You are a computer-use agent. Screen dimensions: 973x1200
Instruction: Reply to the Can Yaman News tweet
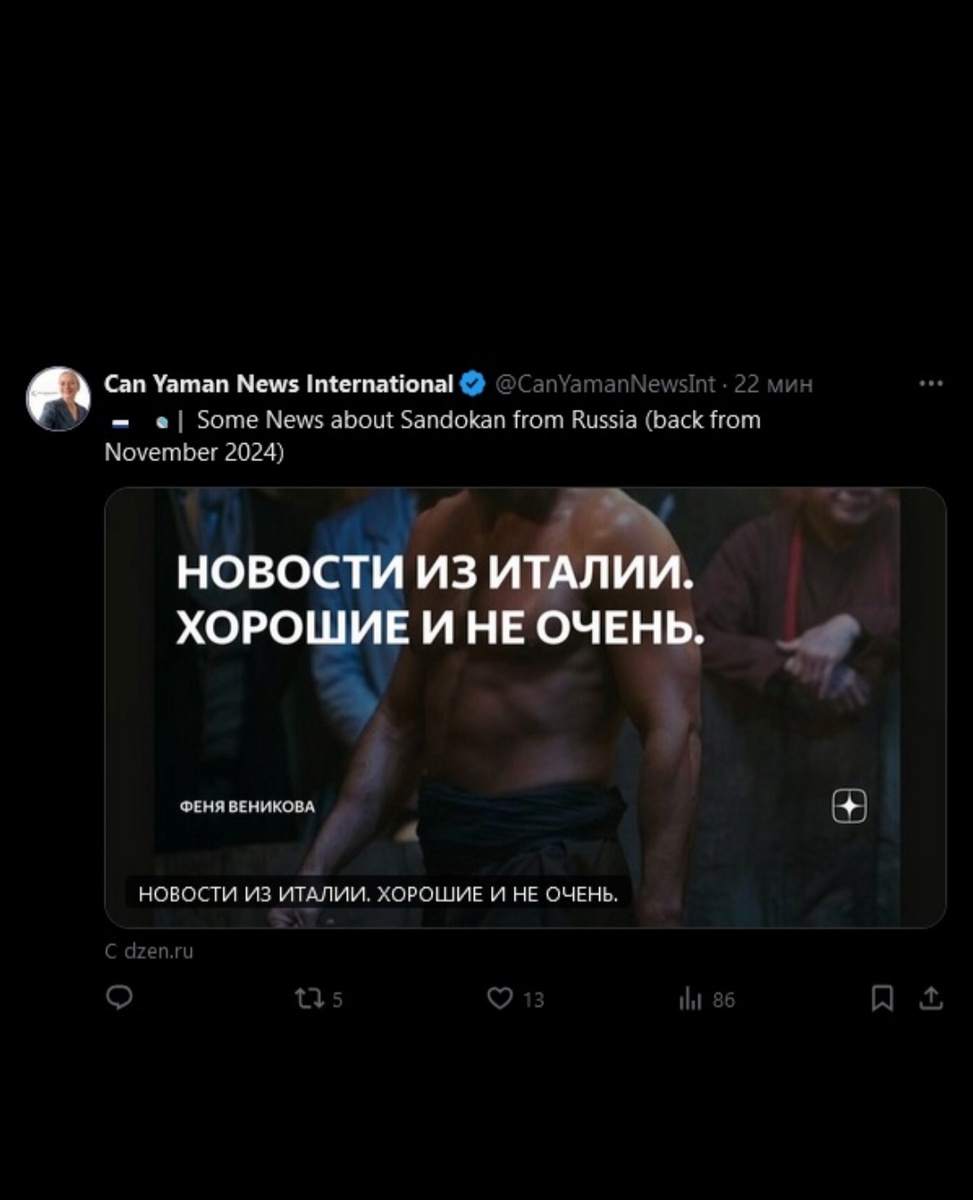tap(120, 997)
